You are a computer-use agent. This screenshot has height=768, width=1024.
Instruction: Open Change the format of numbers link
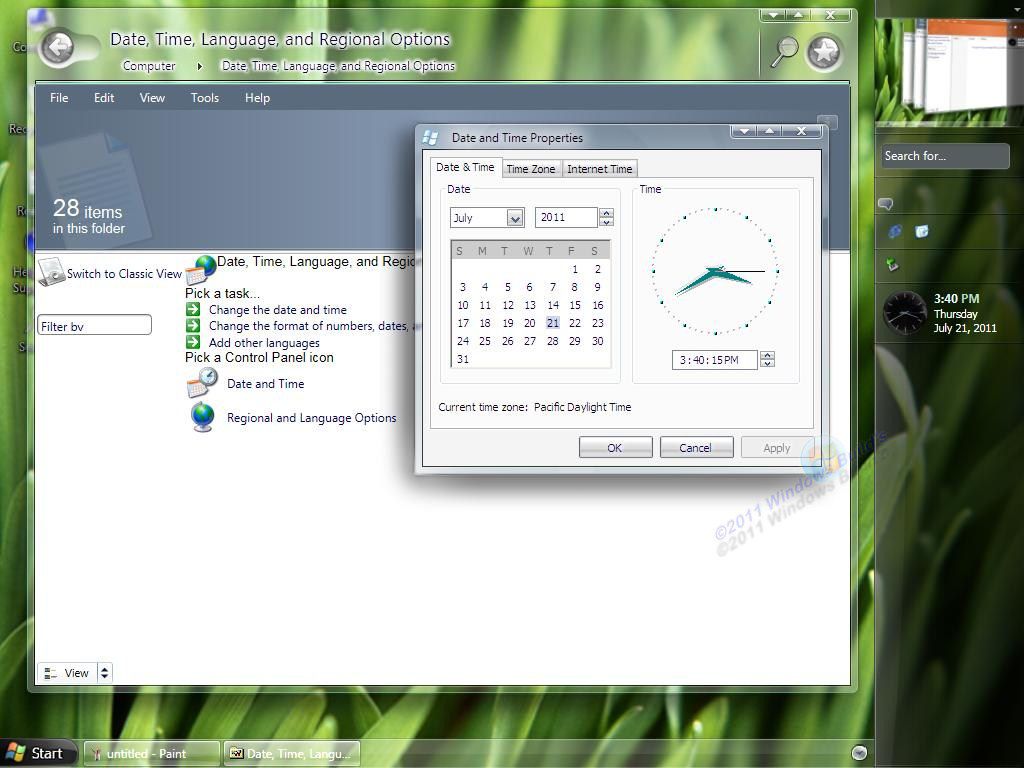311,326
